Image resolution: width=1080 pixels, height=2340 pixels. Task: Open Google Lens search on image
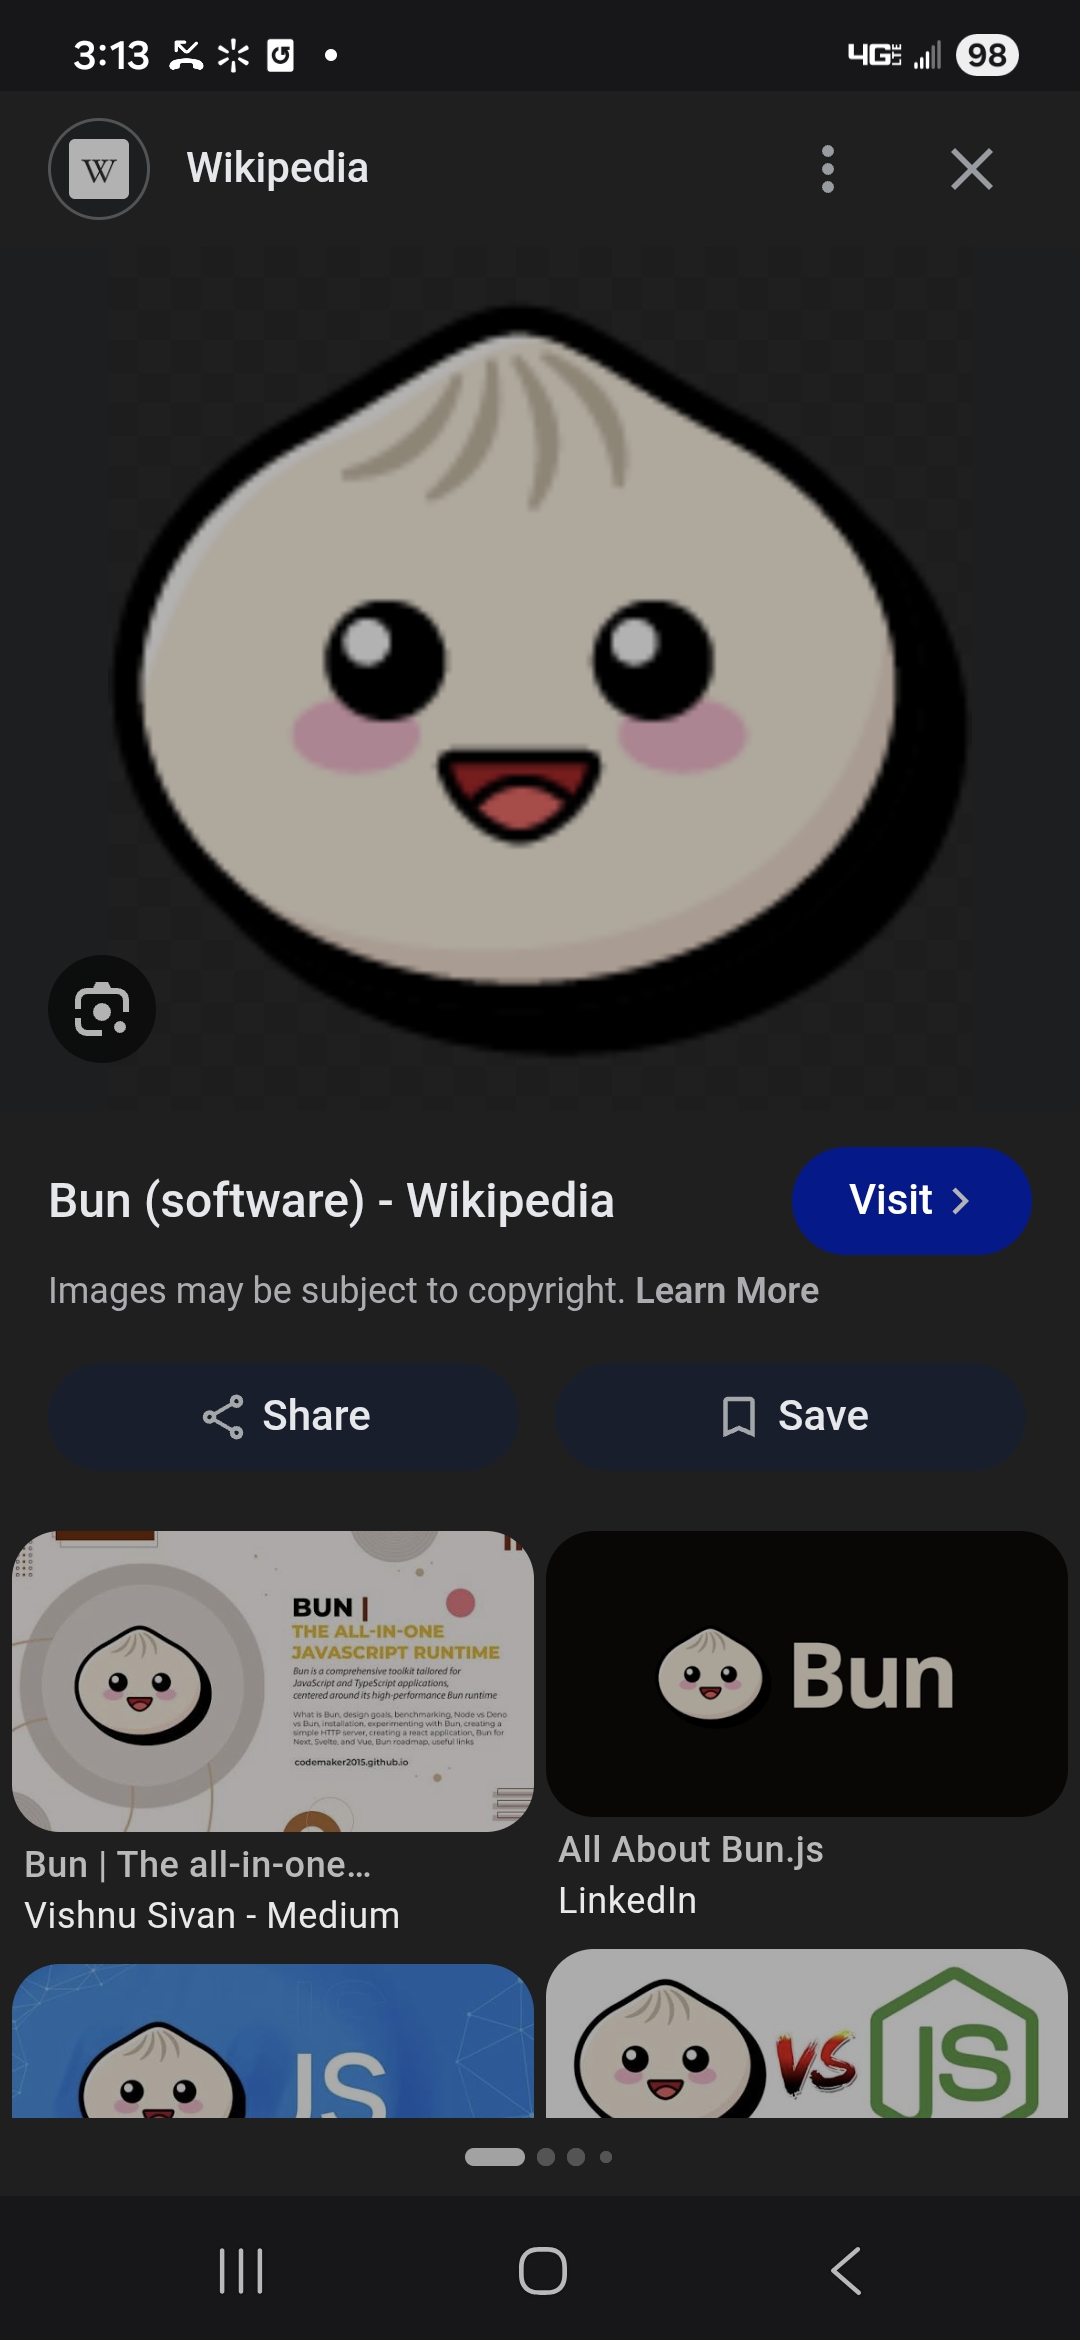(102, 1009)
